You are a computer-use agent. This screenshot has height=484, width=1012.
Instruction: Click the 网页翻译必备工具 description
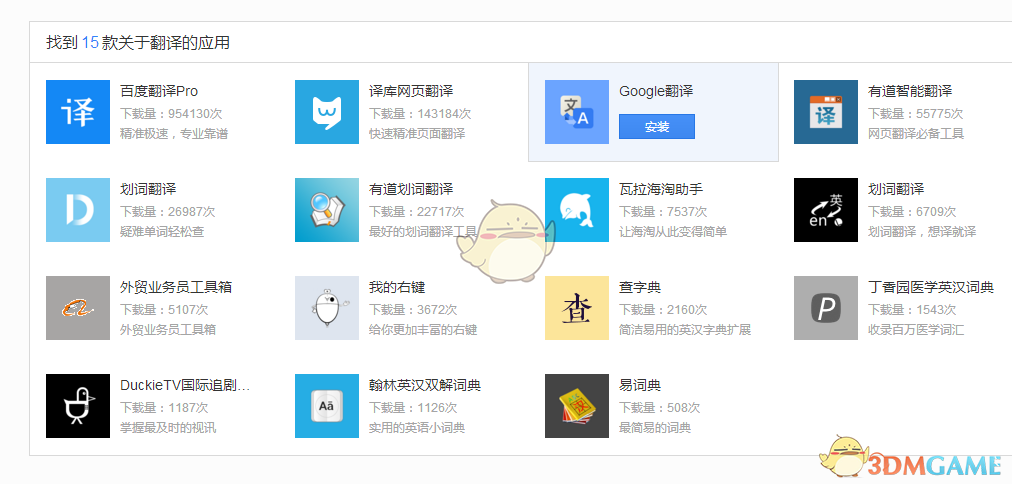(x=916, y=134)
